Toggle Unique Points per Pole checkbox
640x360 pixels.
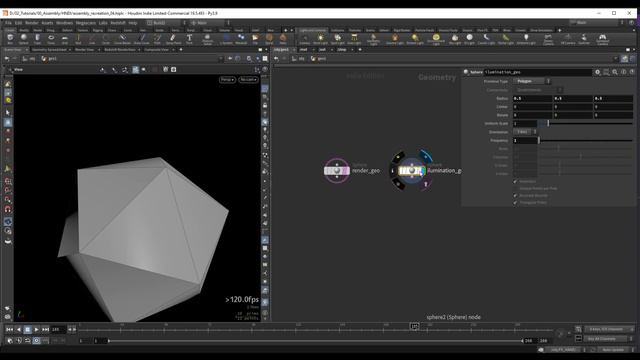coord(515,189)
